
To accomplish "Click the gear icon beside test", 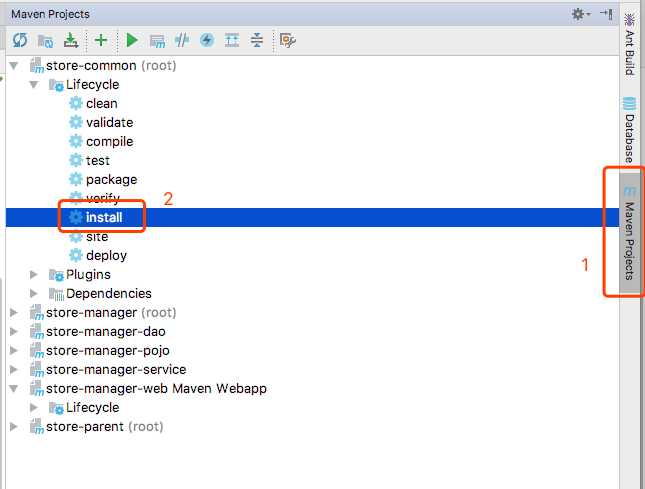I will (76, 160).
